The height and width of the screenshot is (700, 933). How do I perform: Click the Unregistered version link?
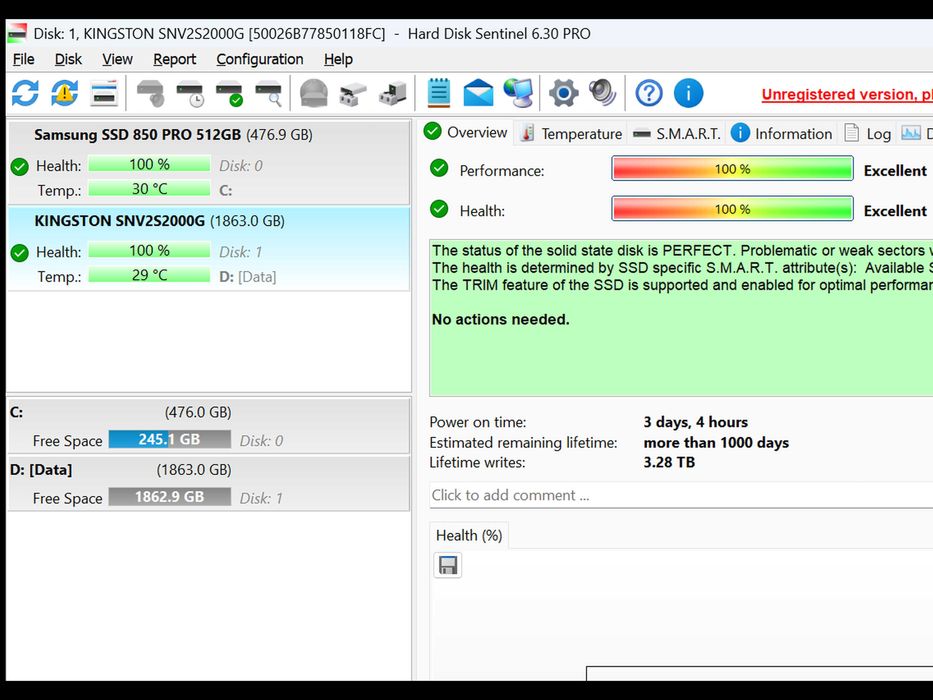(x=847, y=94)
